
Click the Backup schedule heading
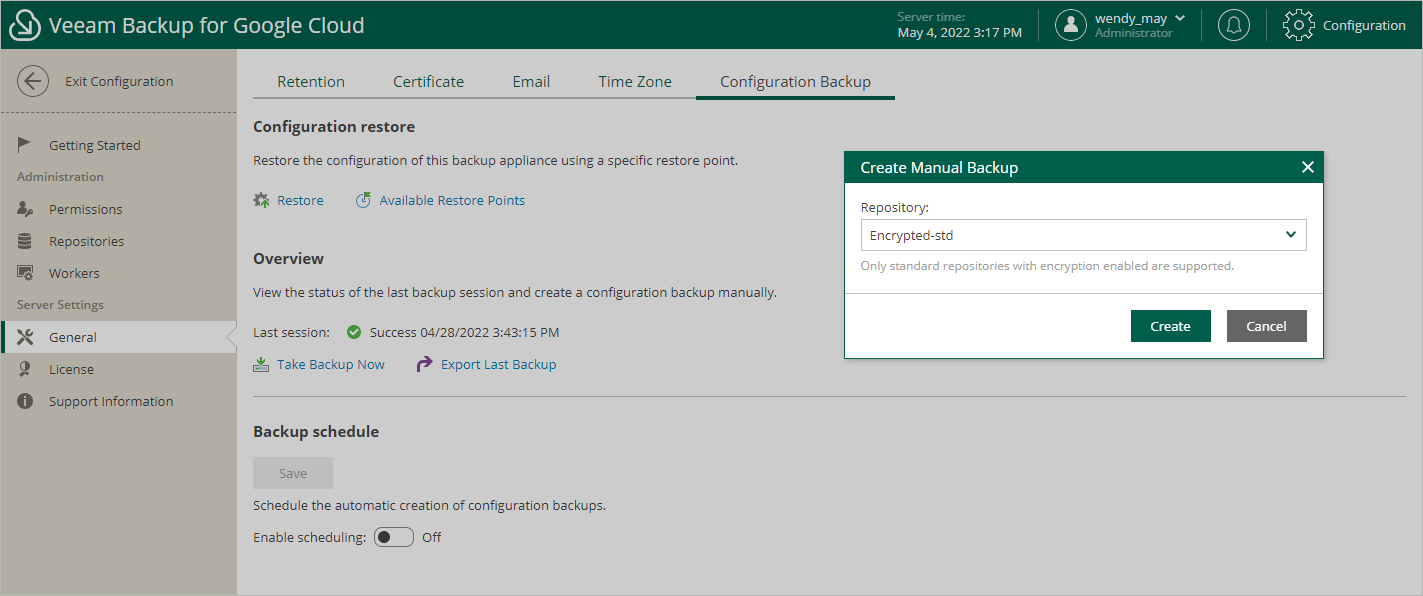coord(316,432)
